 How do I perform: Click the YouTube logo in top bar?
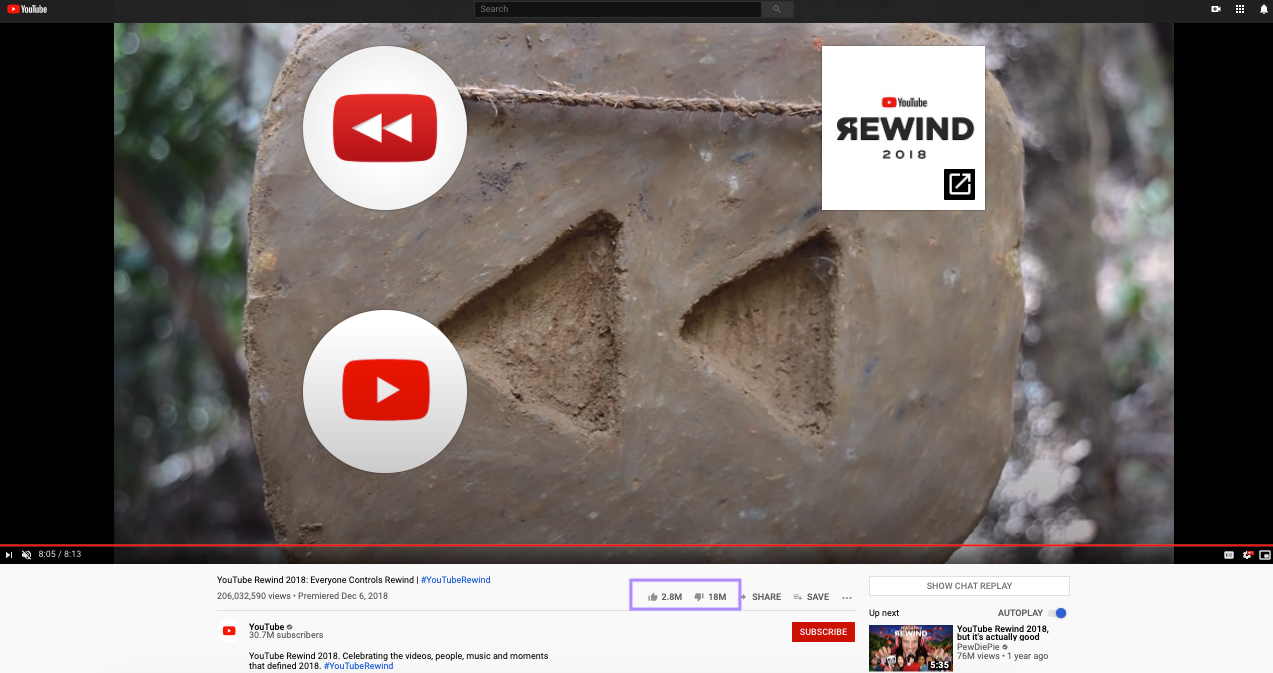point(27,9)
